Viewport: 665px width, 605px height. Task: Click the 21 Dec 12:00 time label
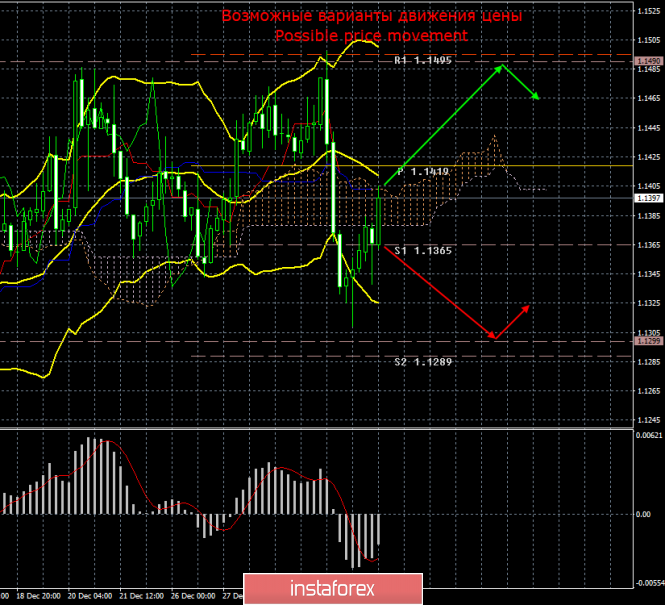(143, 593)
